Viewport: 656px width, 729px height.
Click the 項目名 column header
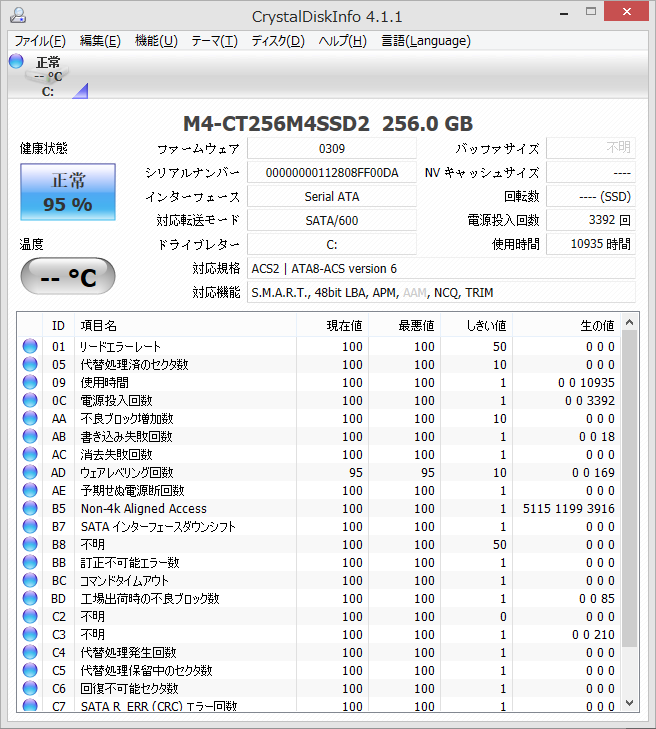coord(186,325)
